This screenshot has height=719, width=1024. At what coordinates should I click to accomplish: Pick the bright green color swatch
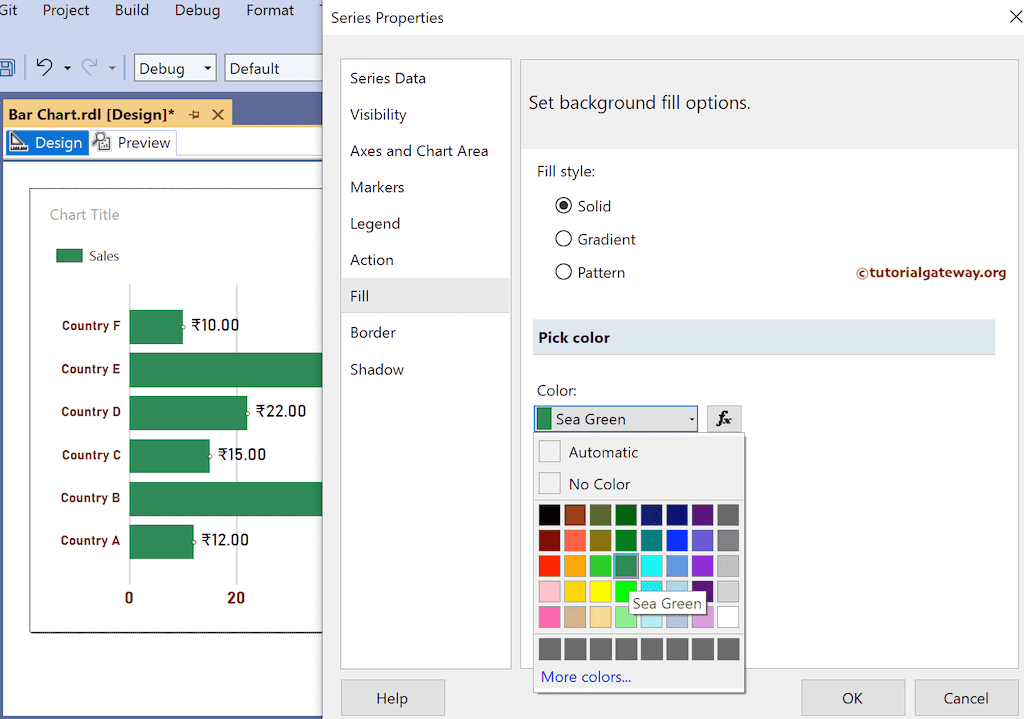[625, 591]
